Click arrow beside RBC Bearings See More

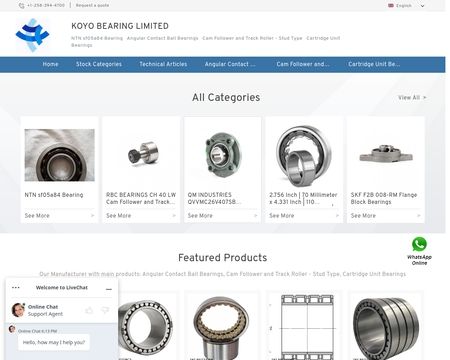tap(174, 216)
